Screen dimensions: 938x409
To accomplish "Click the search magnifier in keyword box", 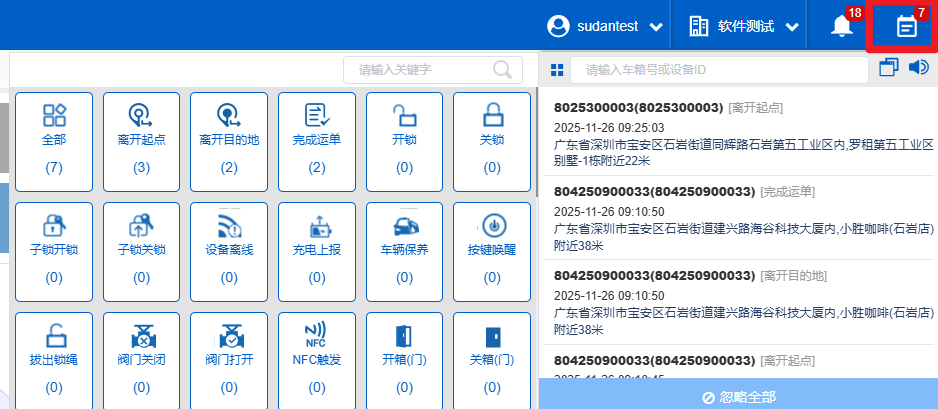I will 502,69.
